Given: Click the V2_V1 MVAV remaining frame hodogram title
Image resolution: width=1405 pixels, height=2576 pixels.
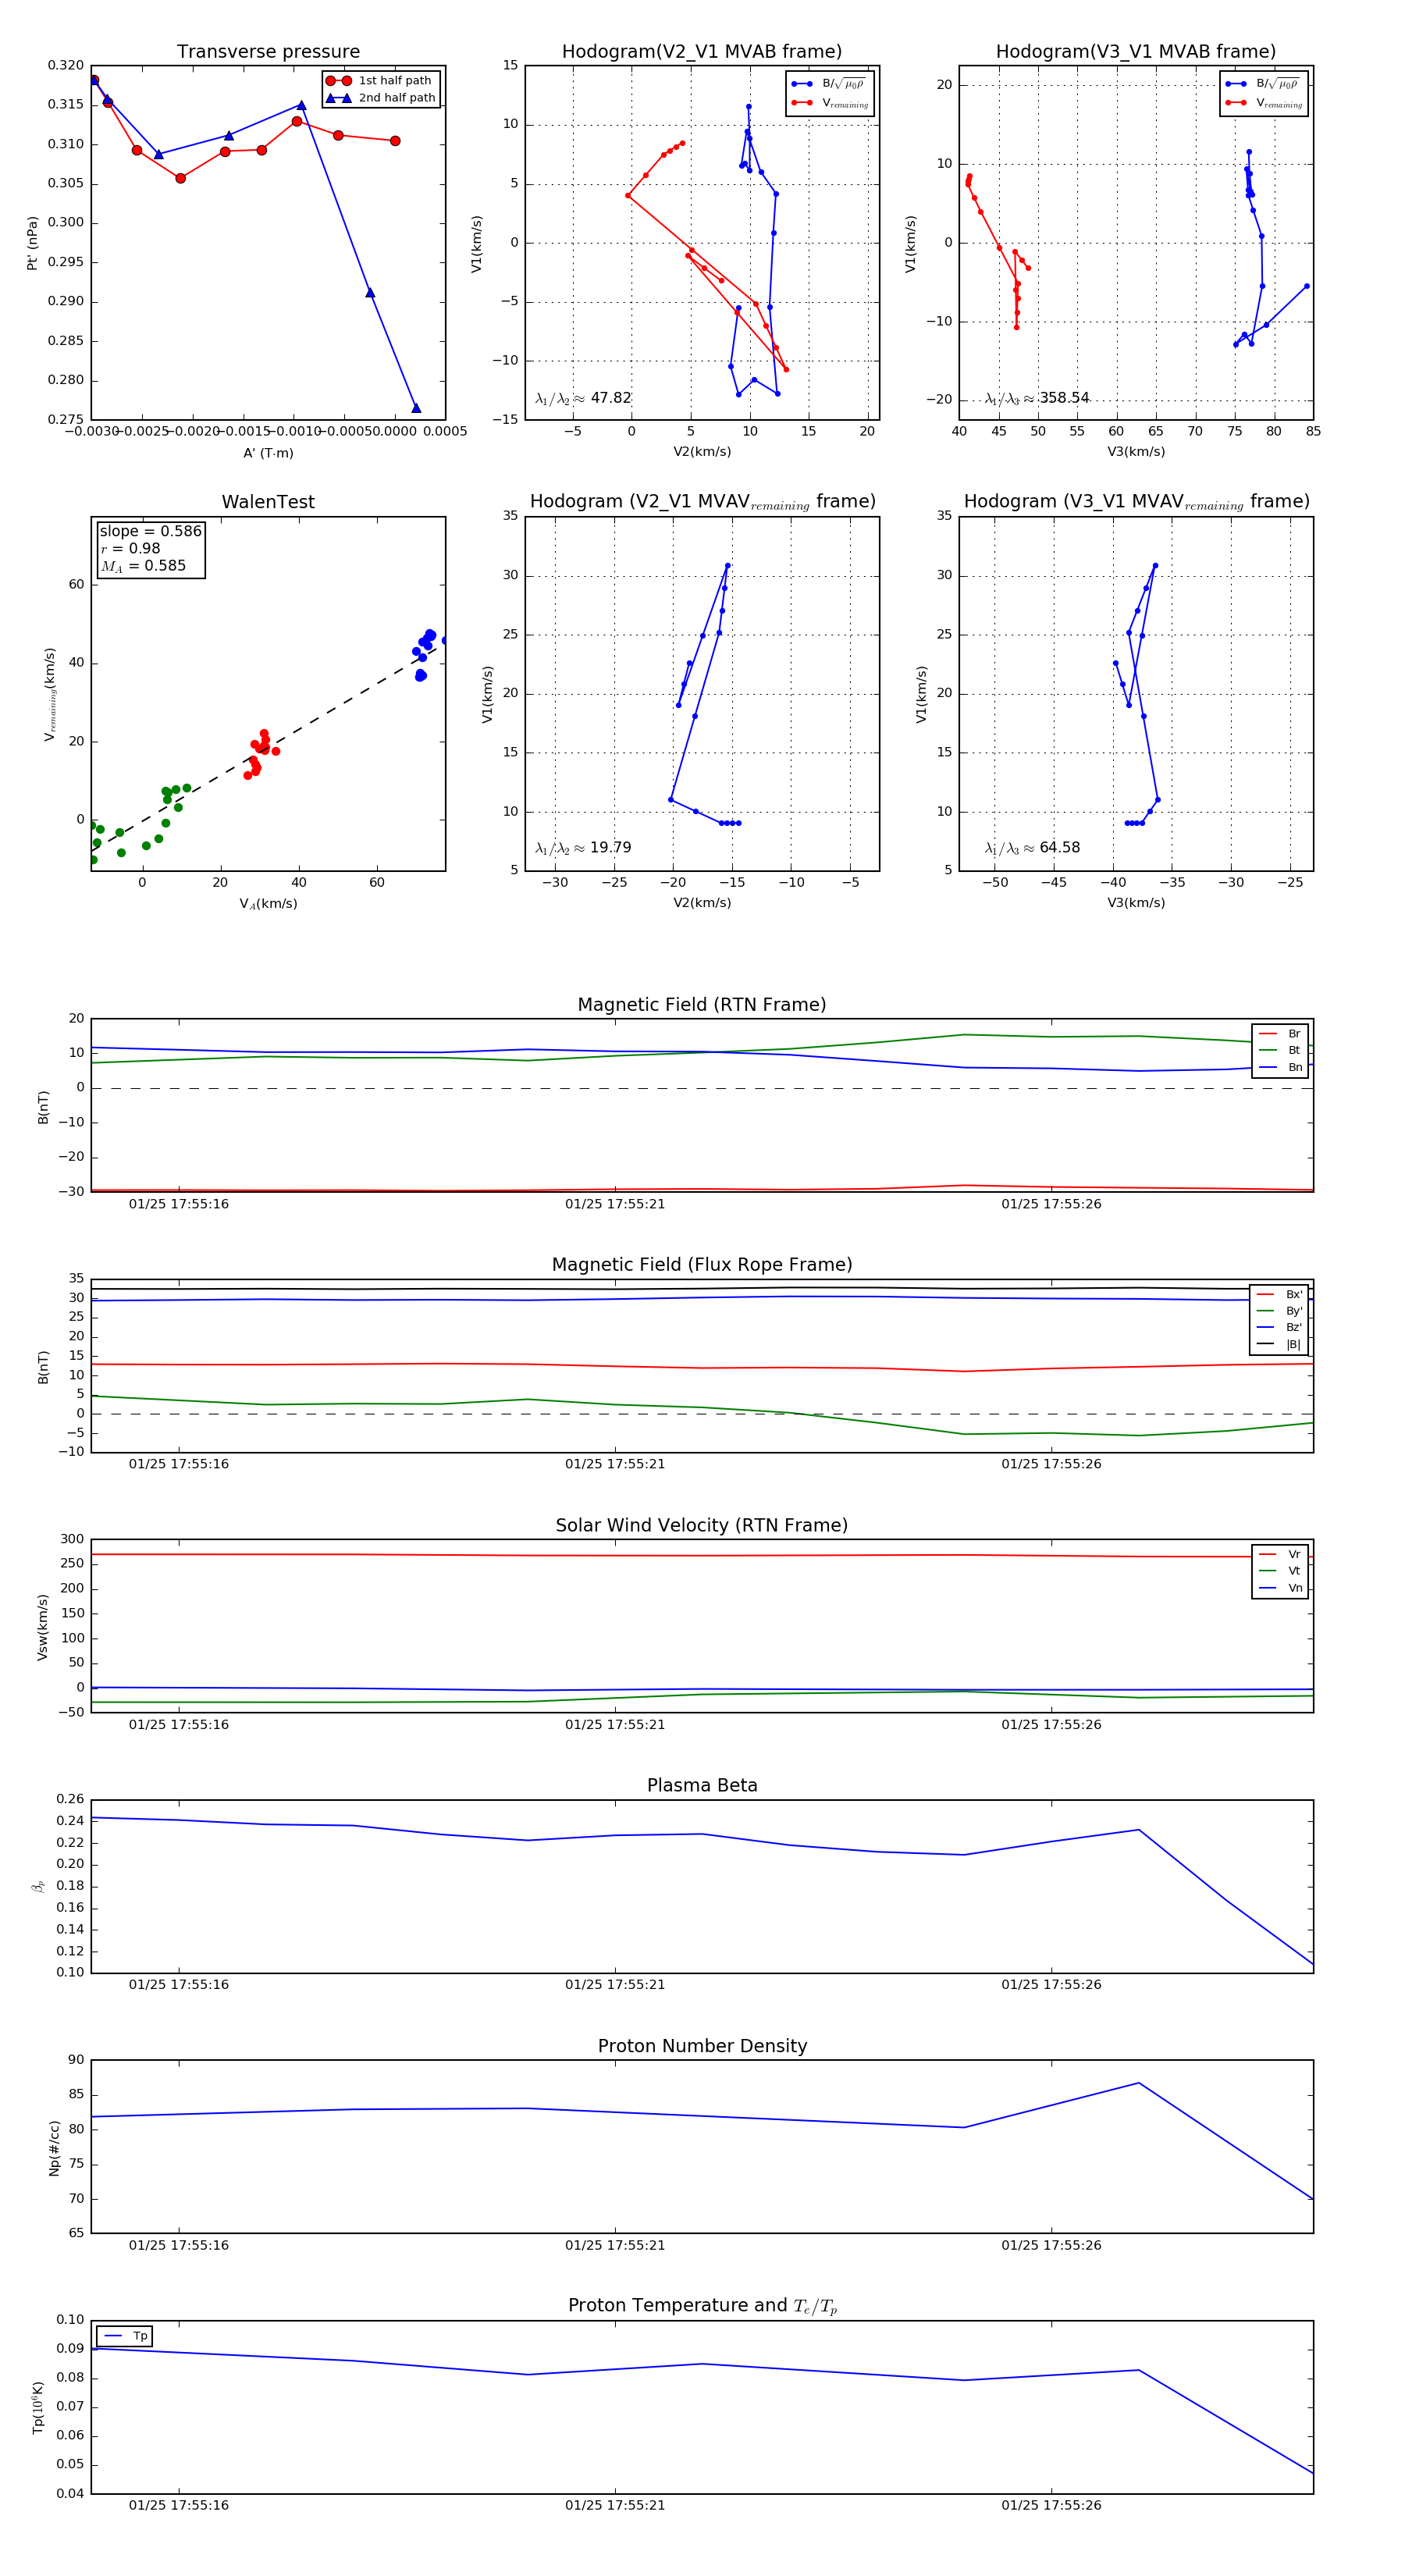Looking at the screenshot, I should pos(702,502).
